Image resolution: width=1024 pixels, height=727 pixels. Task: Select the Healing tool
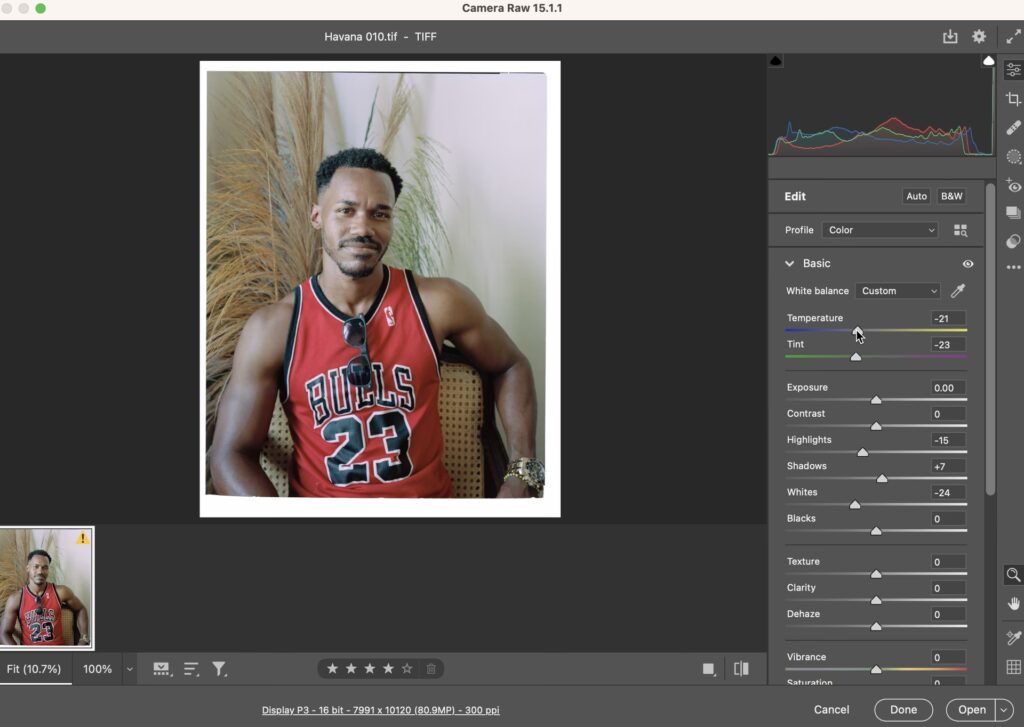click(x=1013, y=128)
